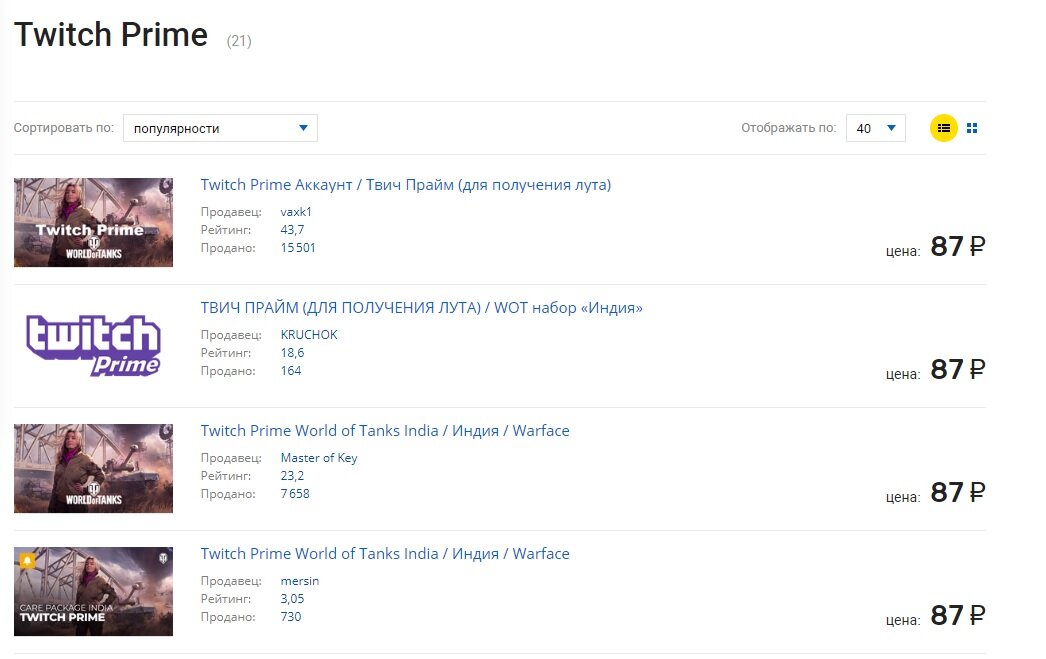Switch to list view layout
The image size is (1046, 659).
click(943, 128)
